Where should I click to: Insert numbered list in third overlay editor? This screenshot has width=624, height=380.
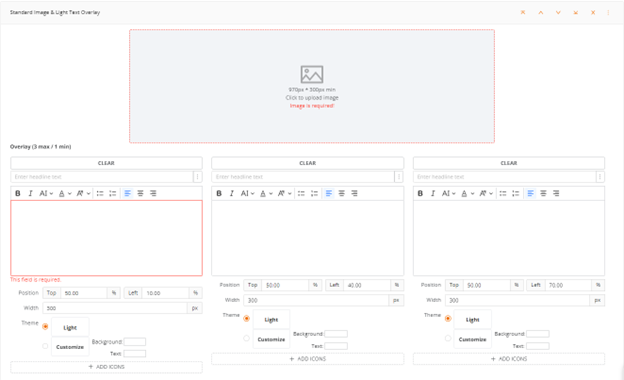click(x=516, y=193)
